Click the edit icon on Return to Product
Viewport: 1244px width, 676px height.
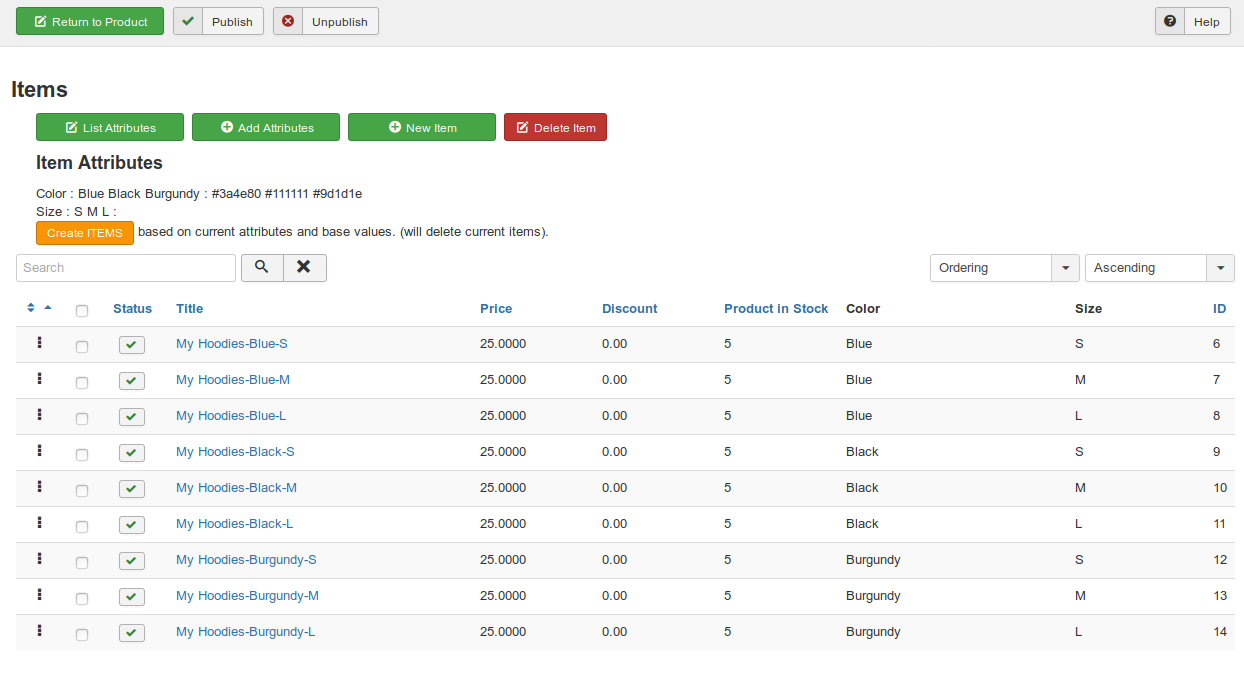click(x=41, y=20)
